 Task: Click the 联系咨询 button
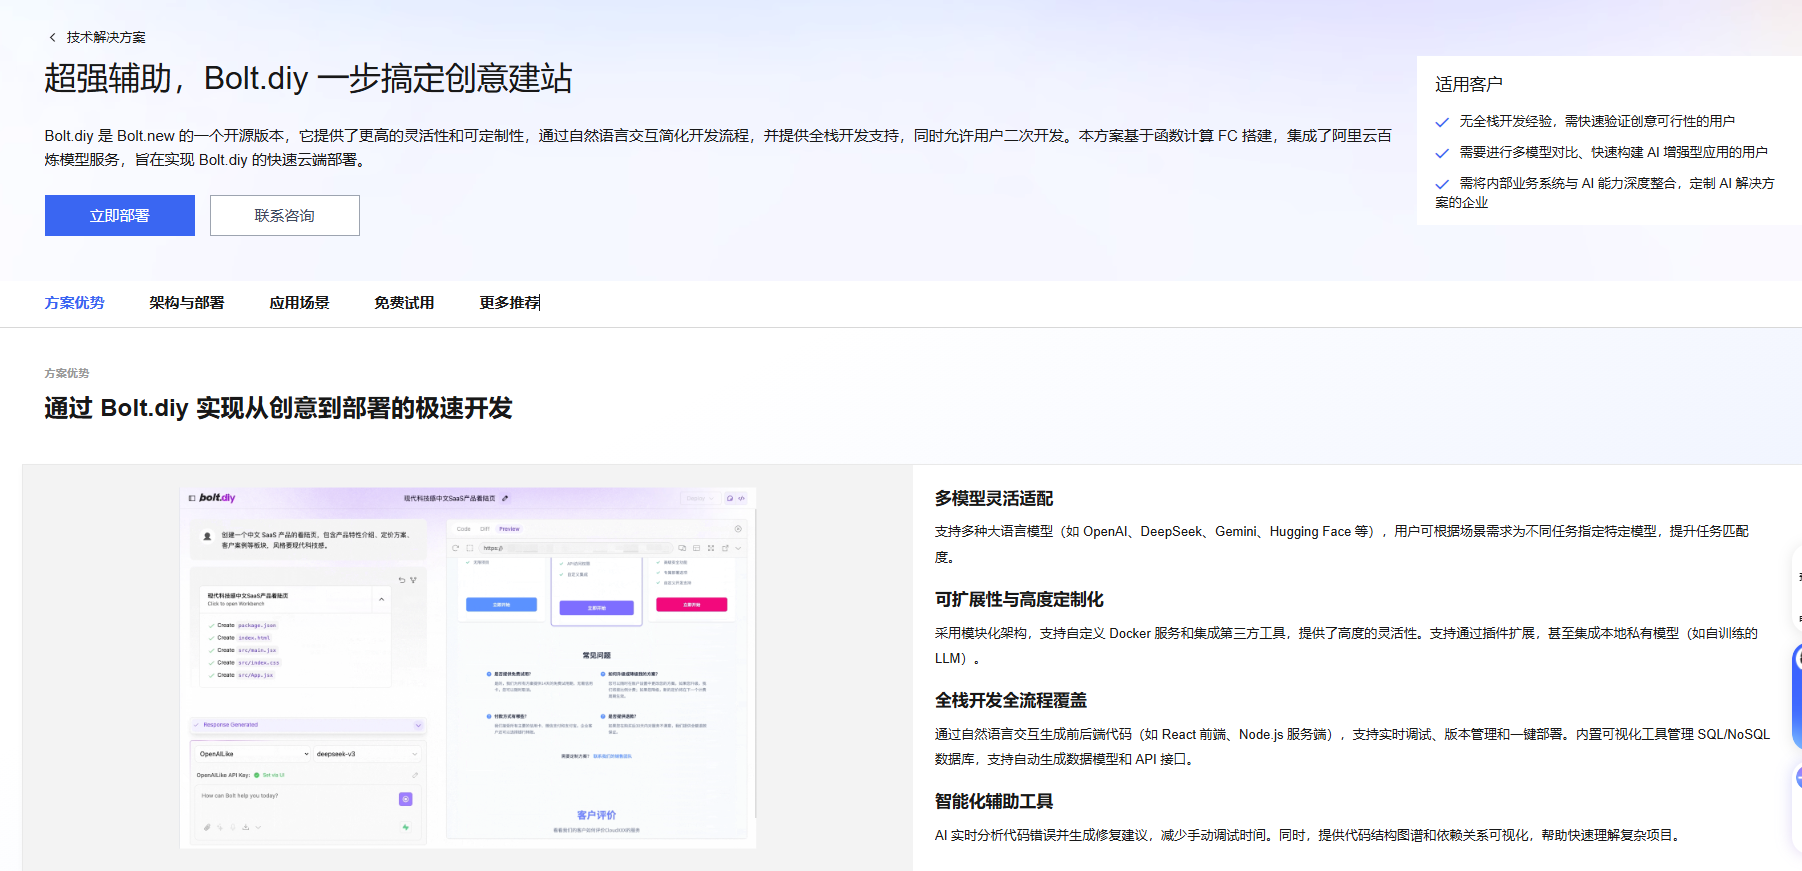tap(285, 215)
